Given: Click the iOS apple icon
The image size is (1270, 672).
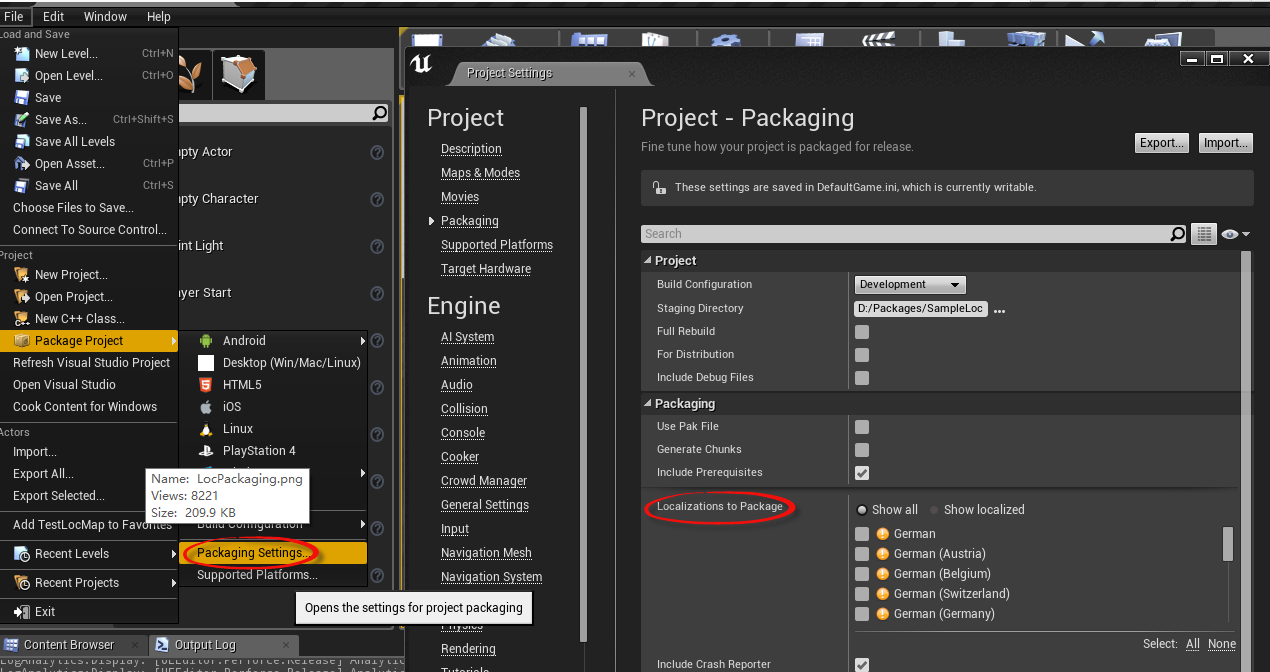Looking at the screenshot, I should coord(206,406).
